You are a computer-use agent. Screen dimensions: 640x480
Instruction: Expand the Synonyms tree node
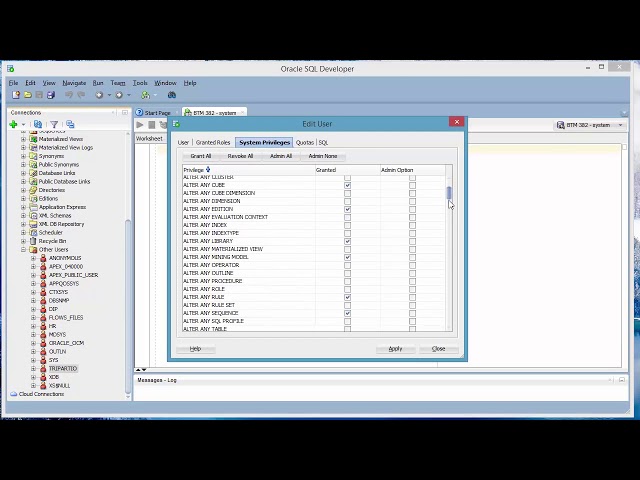[x=24, y=156]
